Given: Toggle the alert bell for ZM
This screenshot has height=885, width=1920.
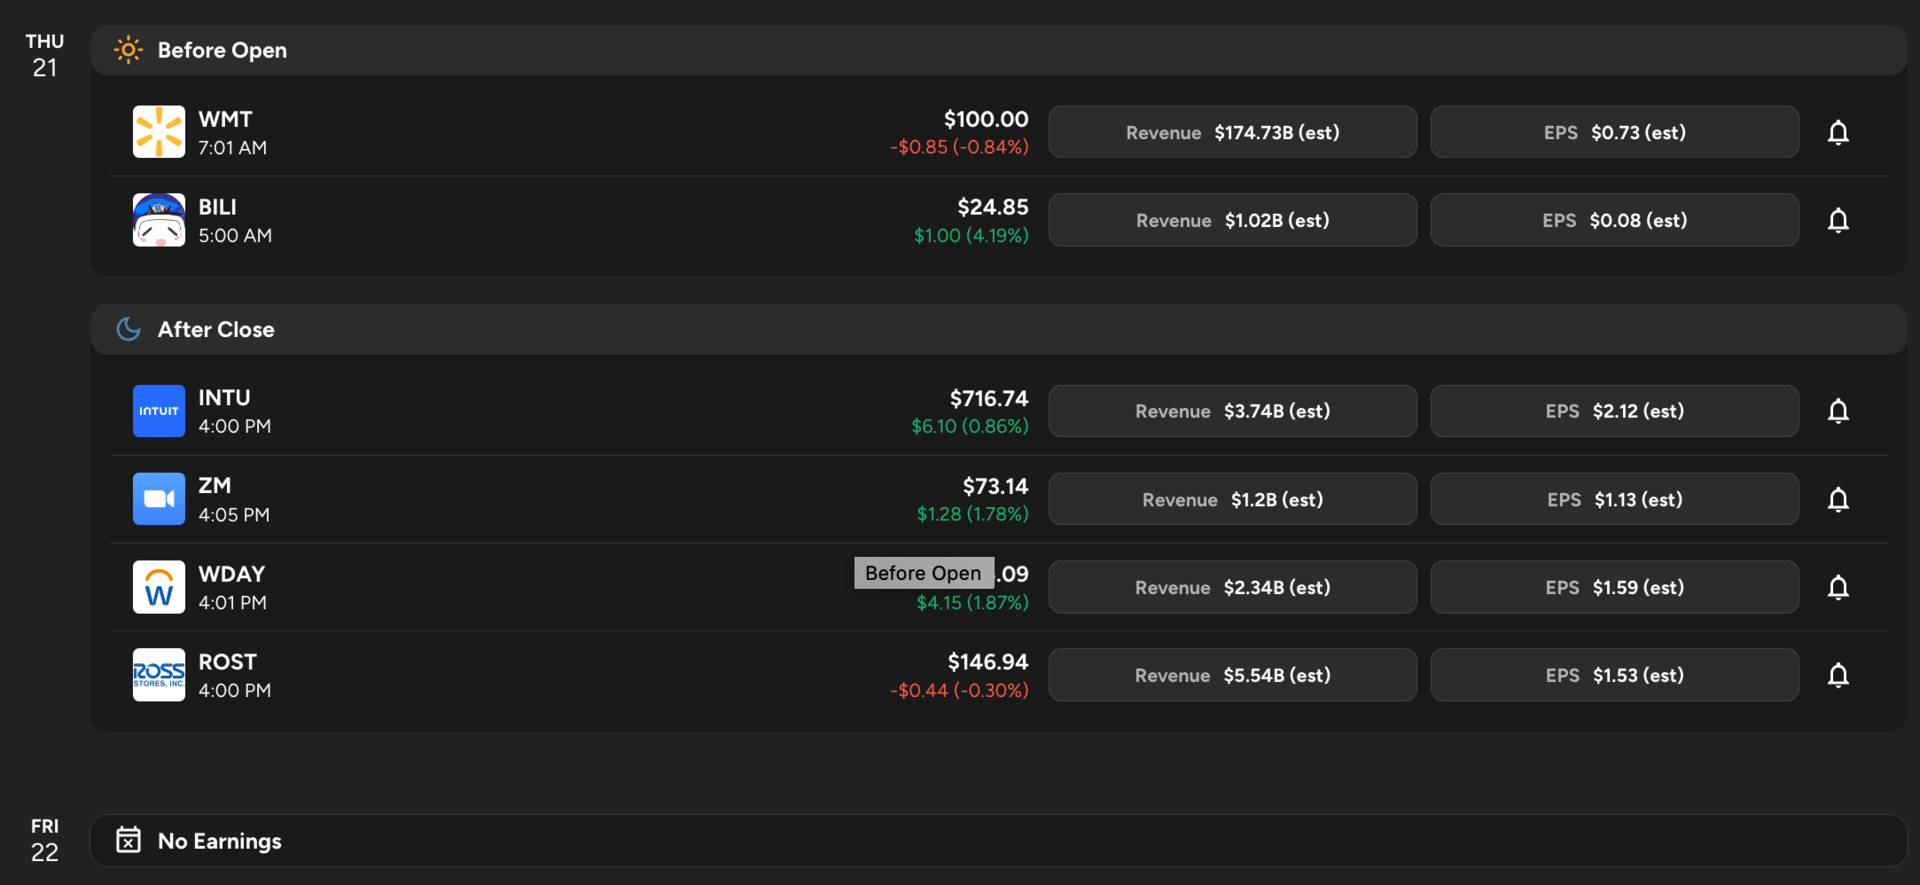Looking at the screenshot, I should [x=1838, y=499].
